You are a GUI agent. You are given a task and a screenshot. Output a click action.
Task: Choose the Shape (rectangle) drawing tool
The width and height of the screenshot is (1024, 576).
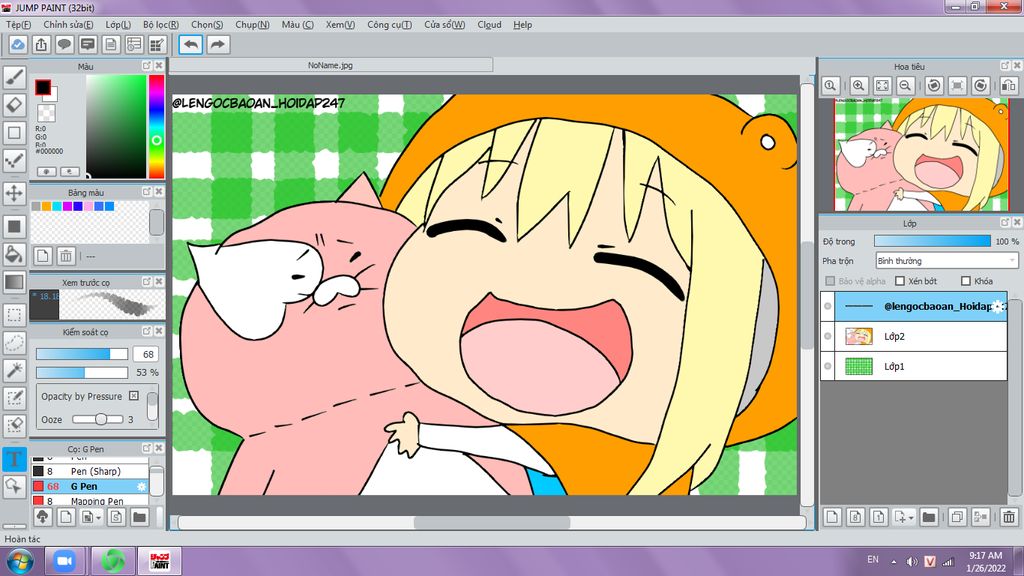coord(14,133)
